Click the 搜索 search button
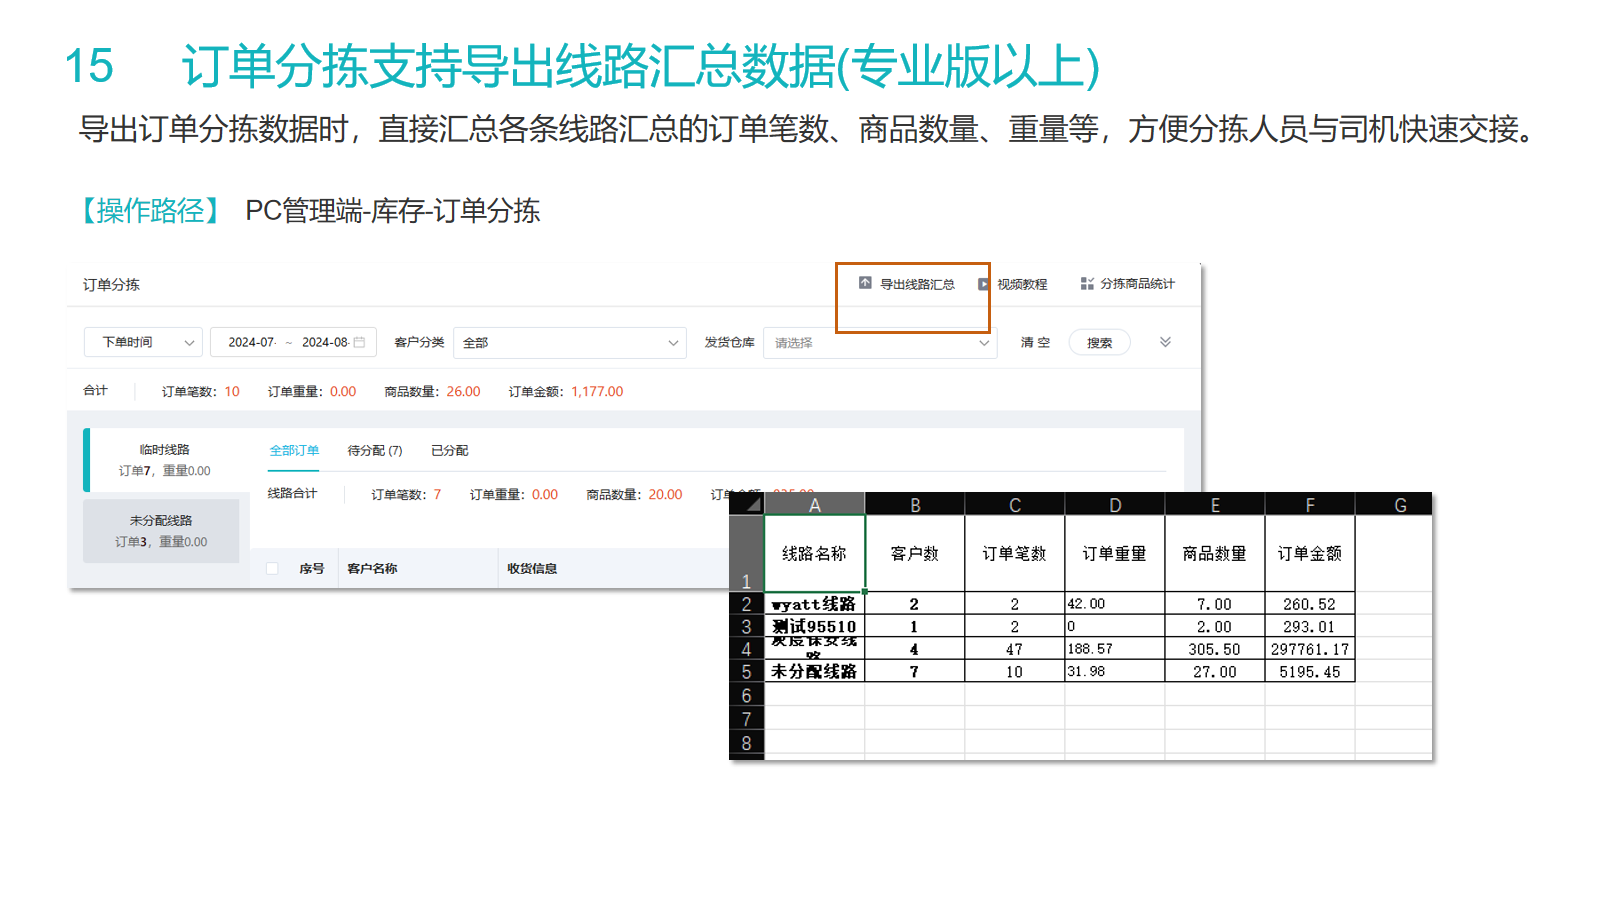 pyautogui.click(x=1100, y=342)
